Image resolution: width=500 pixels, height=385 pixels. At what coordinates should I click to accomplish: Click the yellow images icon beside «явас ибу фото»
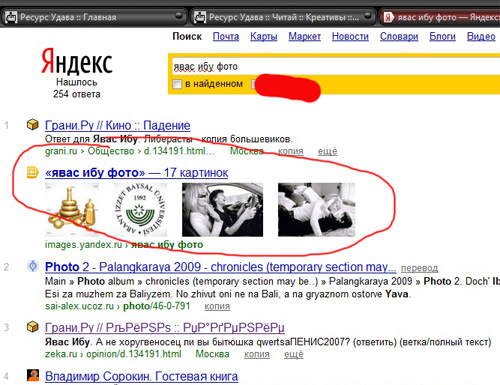tap(33, 172)
